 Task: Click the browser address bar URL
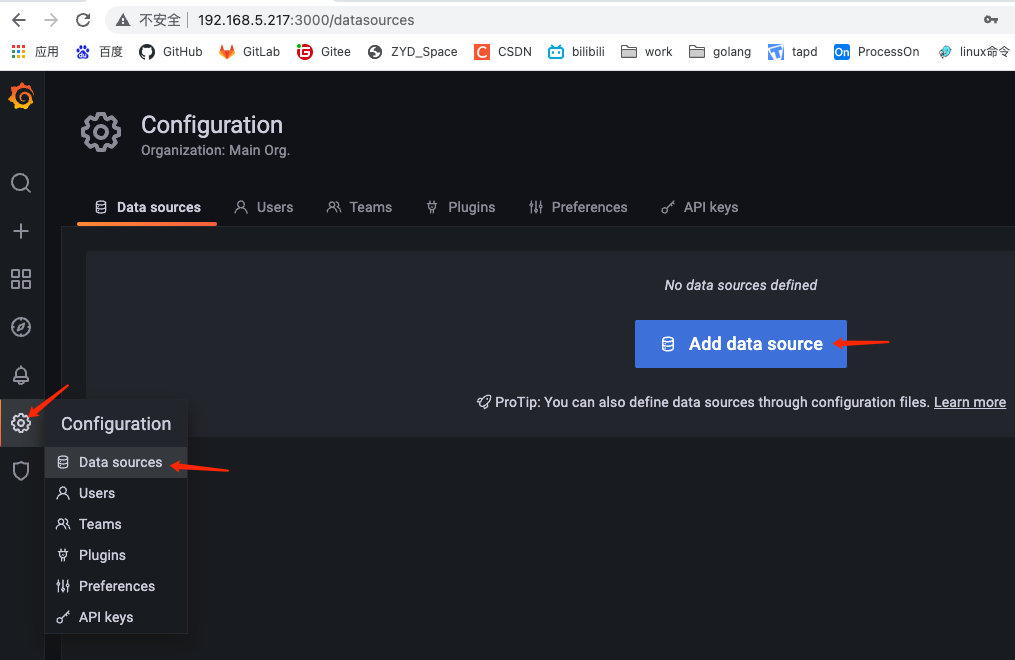306,20
